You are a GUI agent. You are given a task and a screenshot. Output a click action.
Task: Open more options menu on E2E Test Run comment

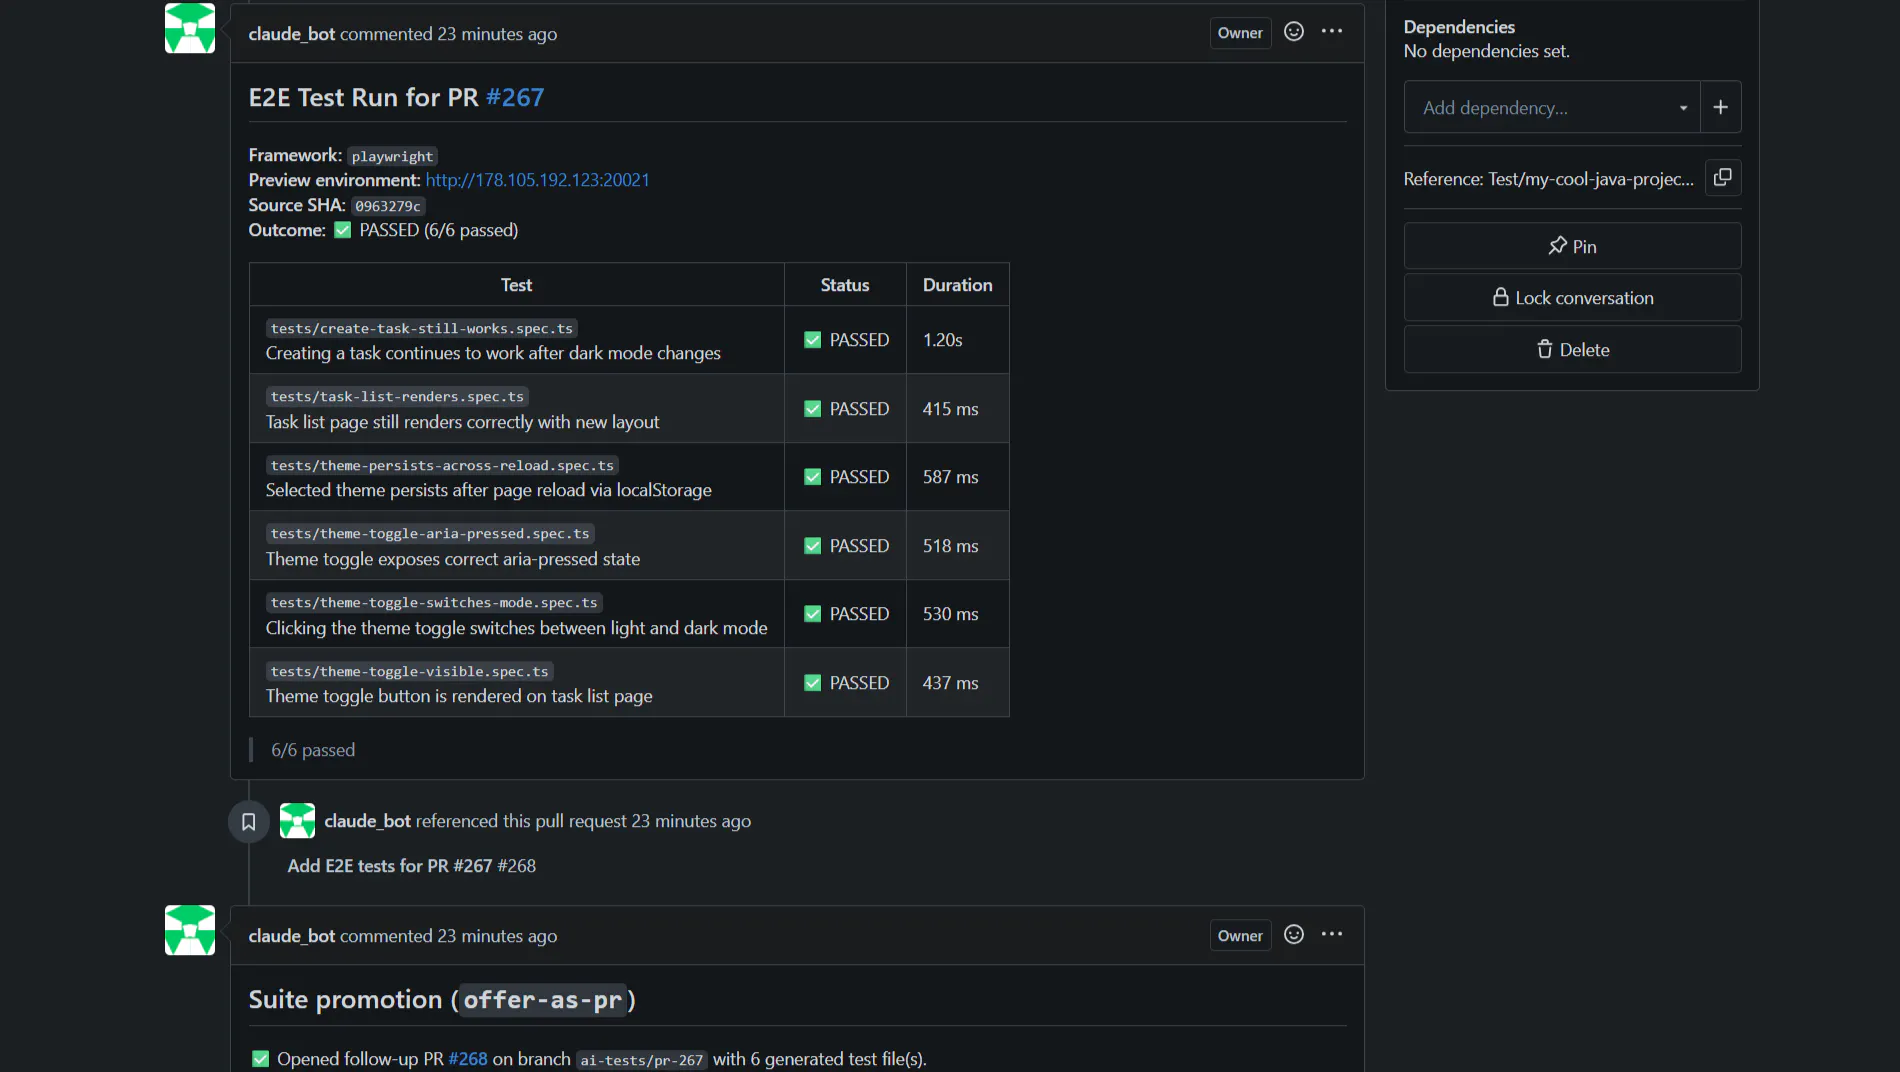1332,32
